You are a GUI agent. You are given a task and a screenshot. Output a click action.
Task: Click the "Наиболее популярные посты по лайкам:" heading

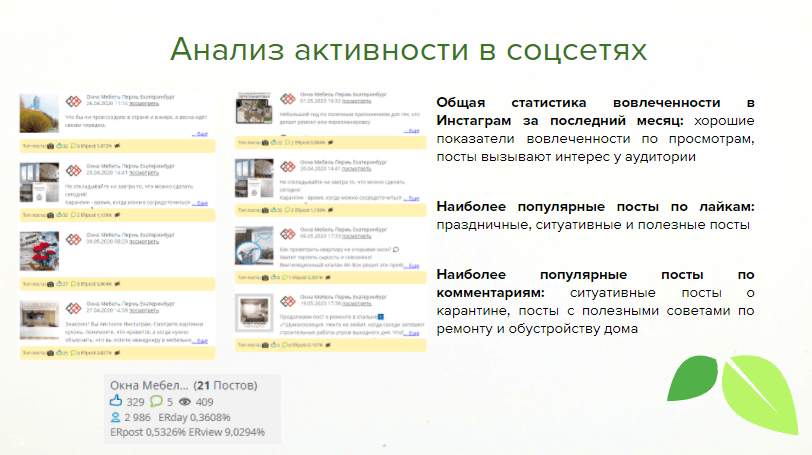(x=596, y=206)
